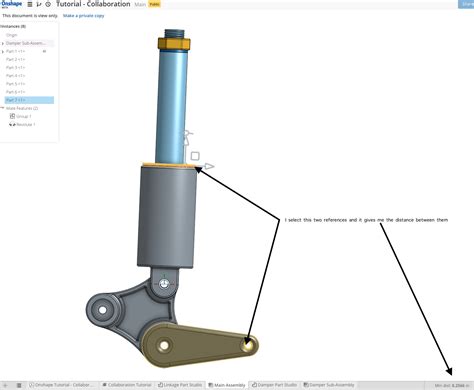Open the tab manager list icon
The width and height of the screenshot is (474, 390).
[19, 385]
